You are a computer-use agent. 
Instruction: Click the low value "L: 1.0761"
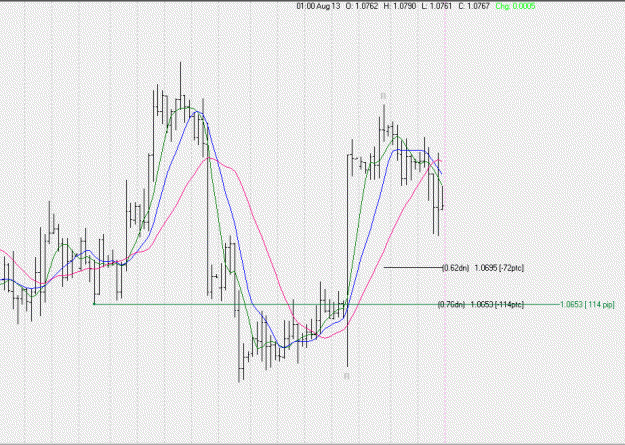[436, 6]
